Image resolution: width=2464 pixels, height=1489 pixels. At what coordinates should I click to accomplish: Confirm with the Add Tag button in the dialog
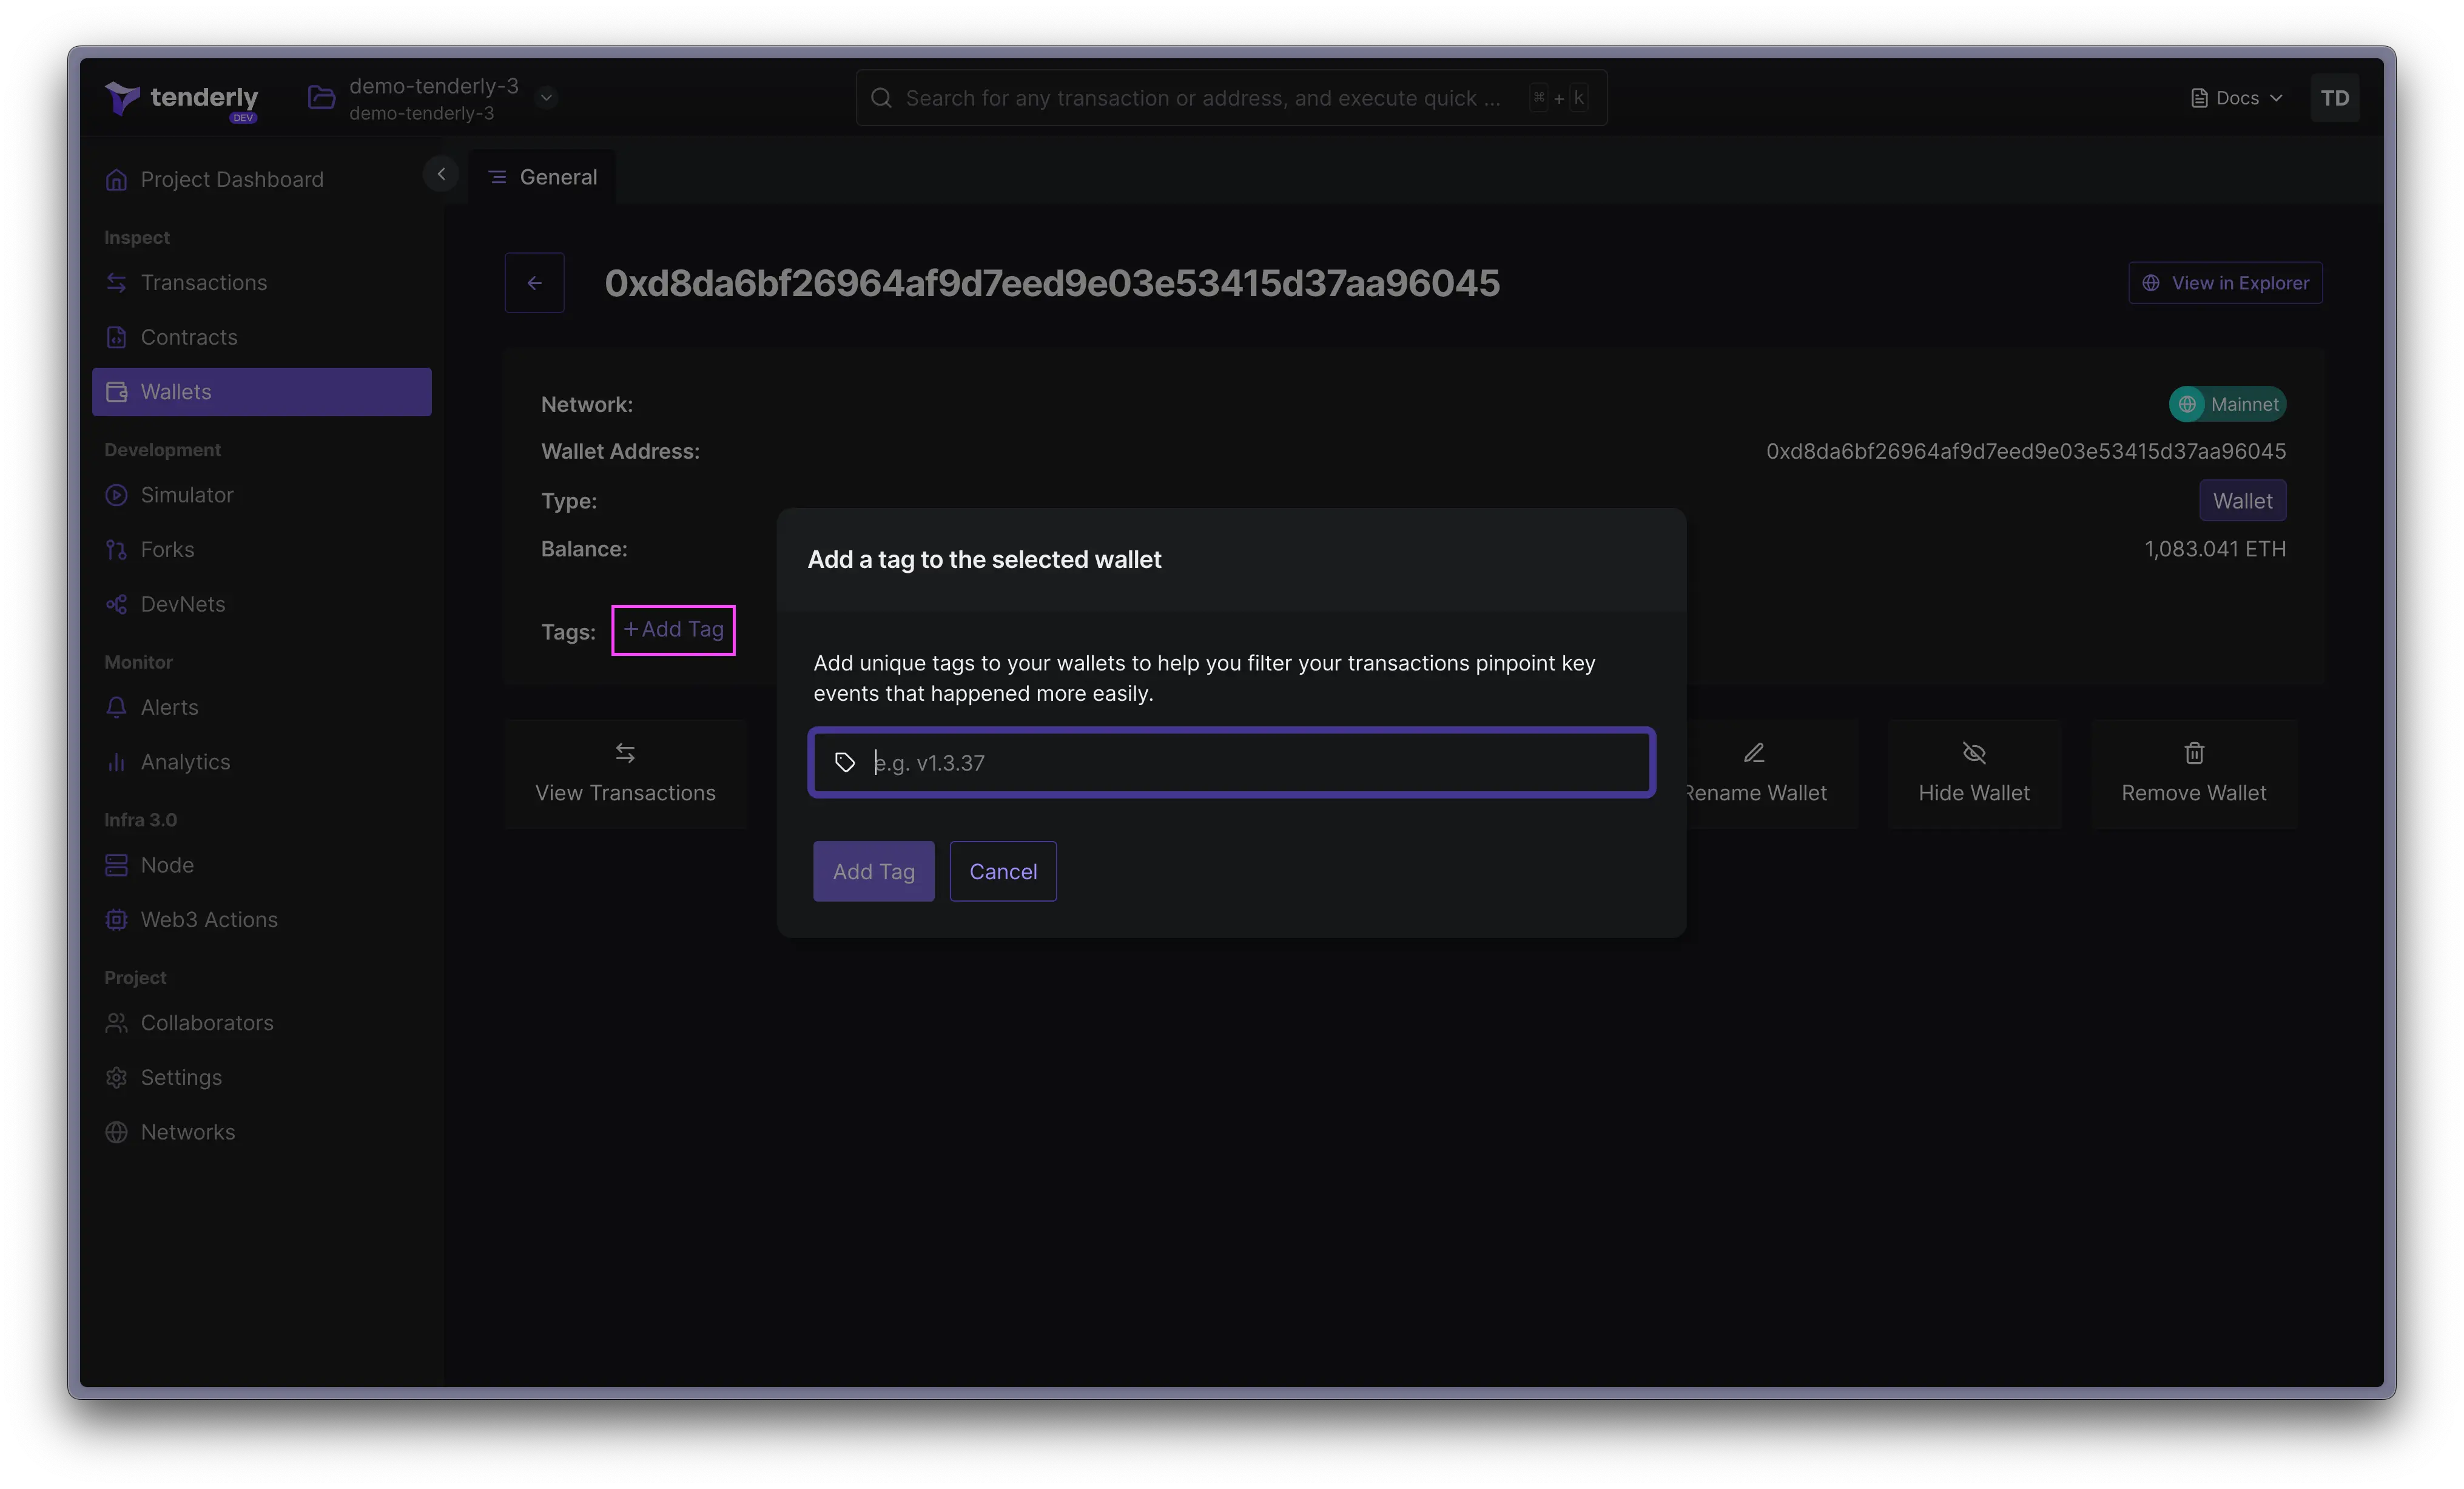point(873,871)
